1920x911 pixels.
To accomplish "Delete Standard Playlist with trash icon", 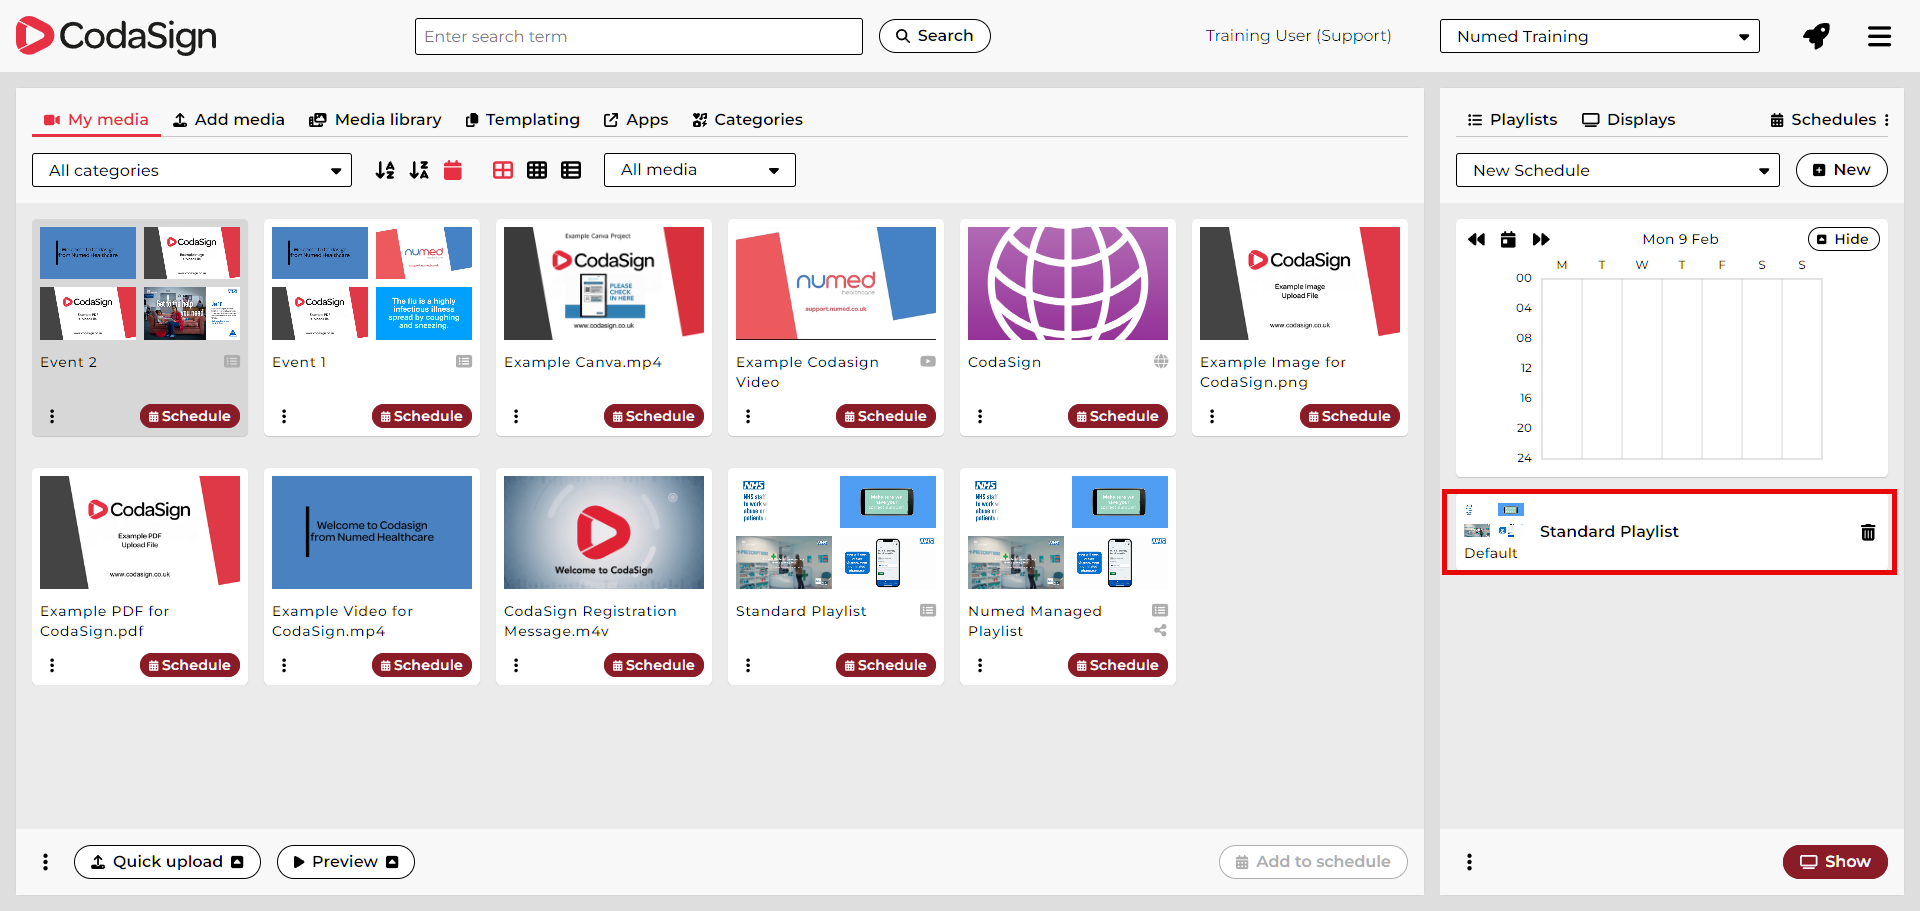I will pyautogui.click(x=1867, y=532).
